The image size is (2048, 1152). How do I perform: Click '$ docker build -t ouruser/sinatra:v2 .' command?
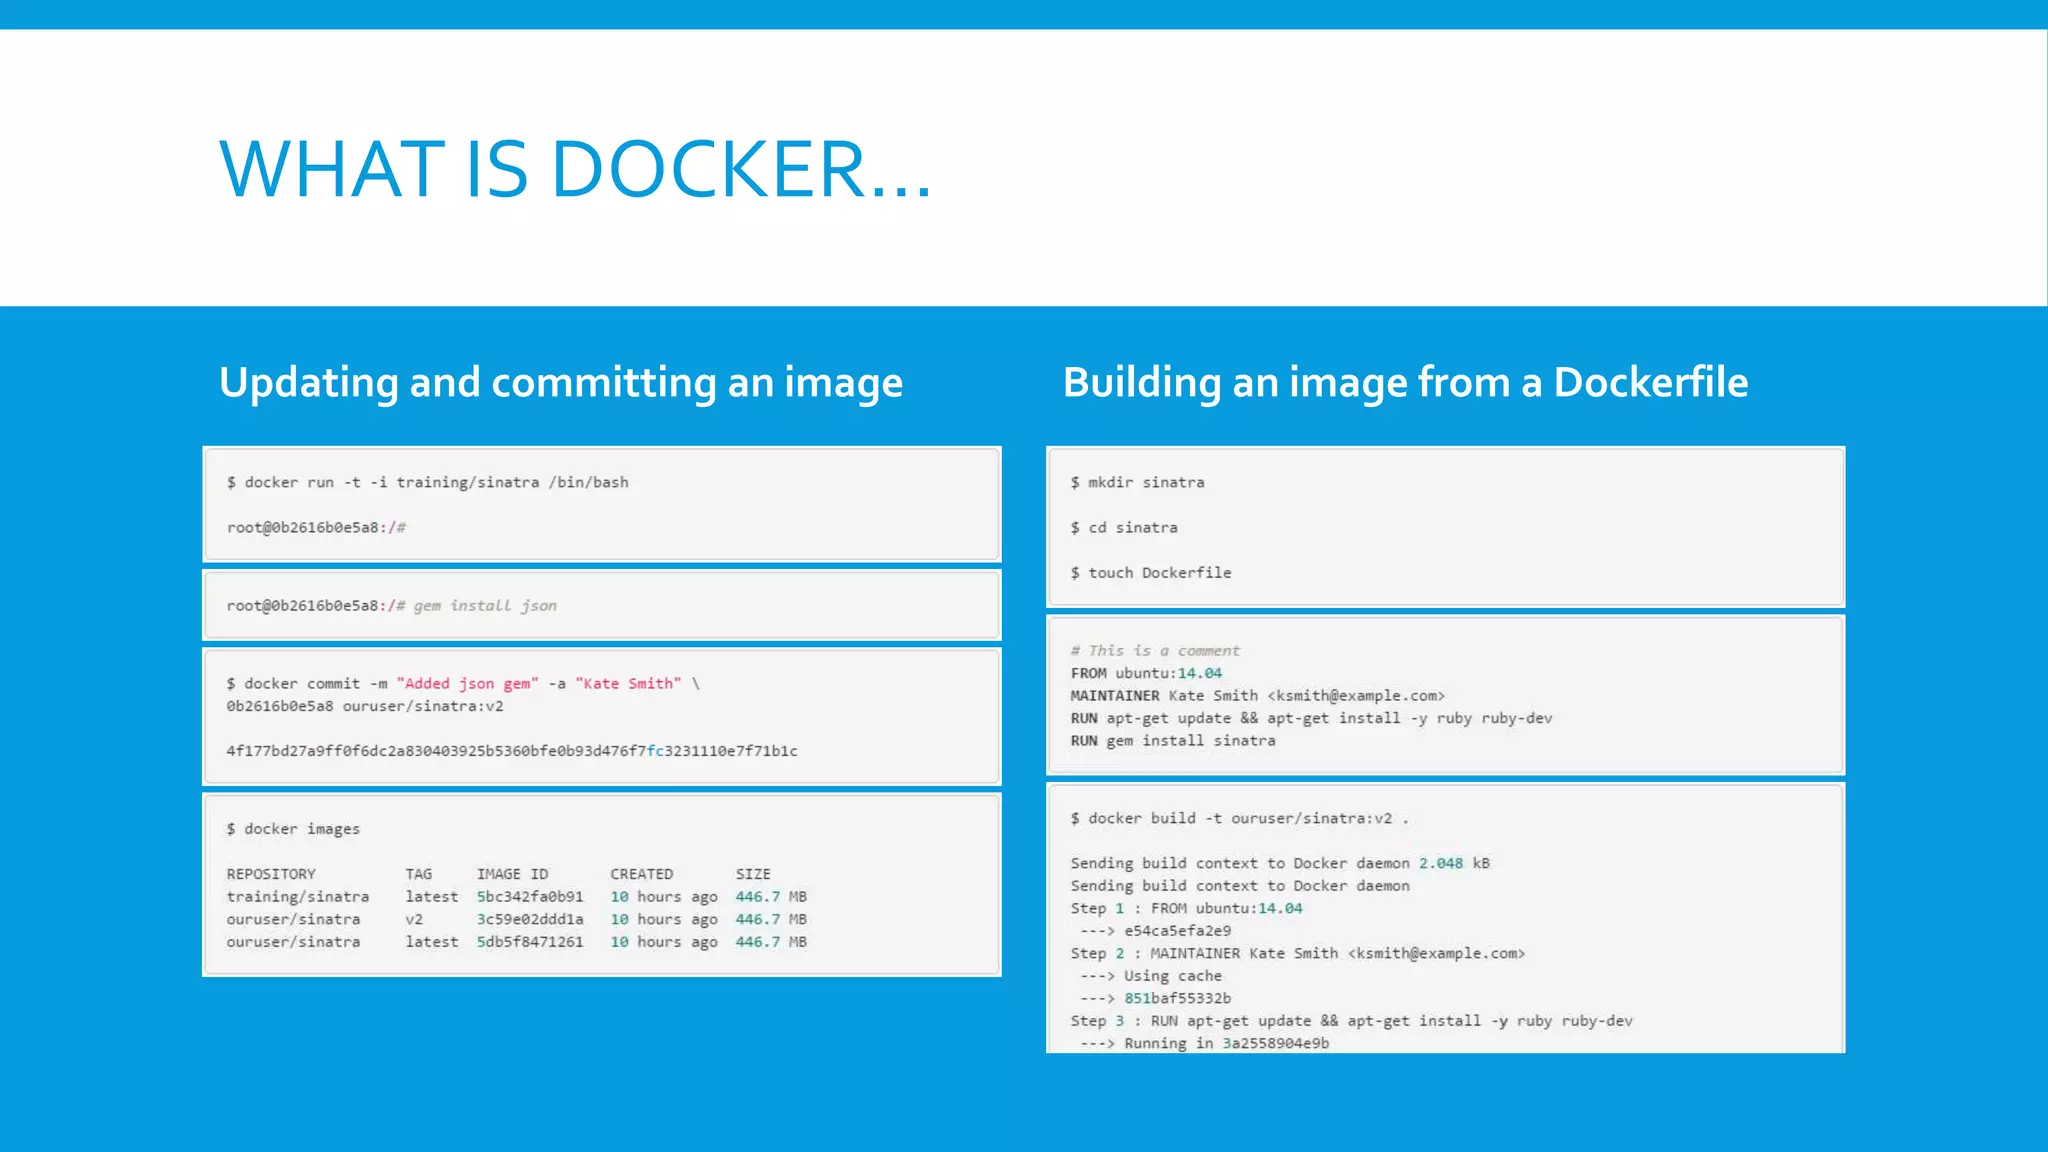(x=1240, y=818)
